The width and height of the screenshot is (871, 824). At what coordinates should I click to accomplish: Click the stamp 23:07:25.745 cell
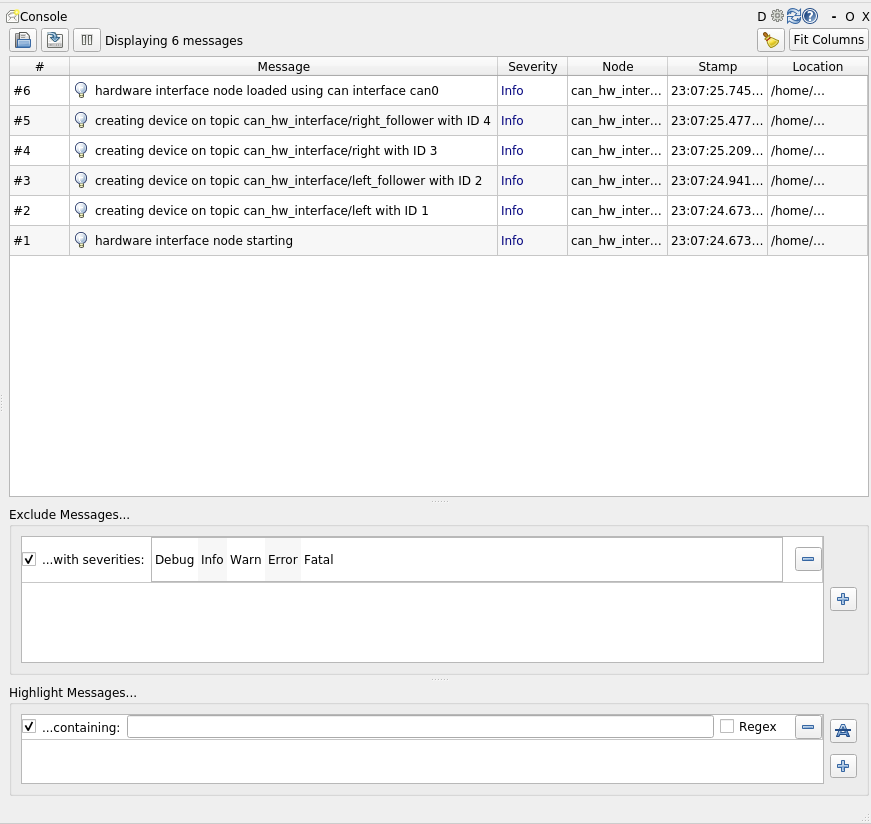coord(717,91)
